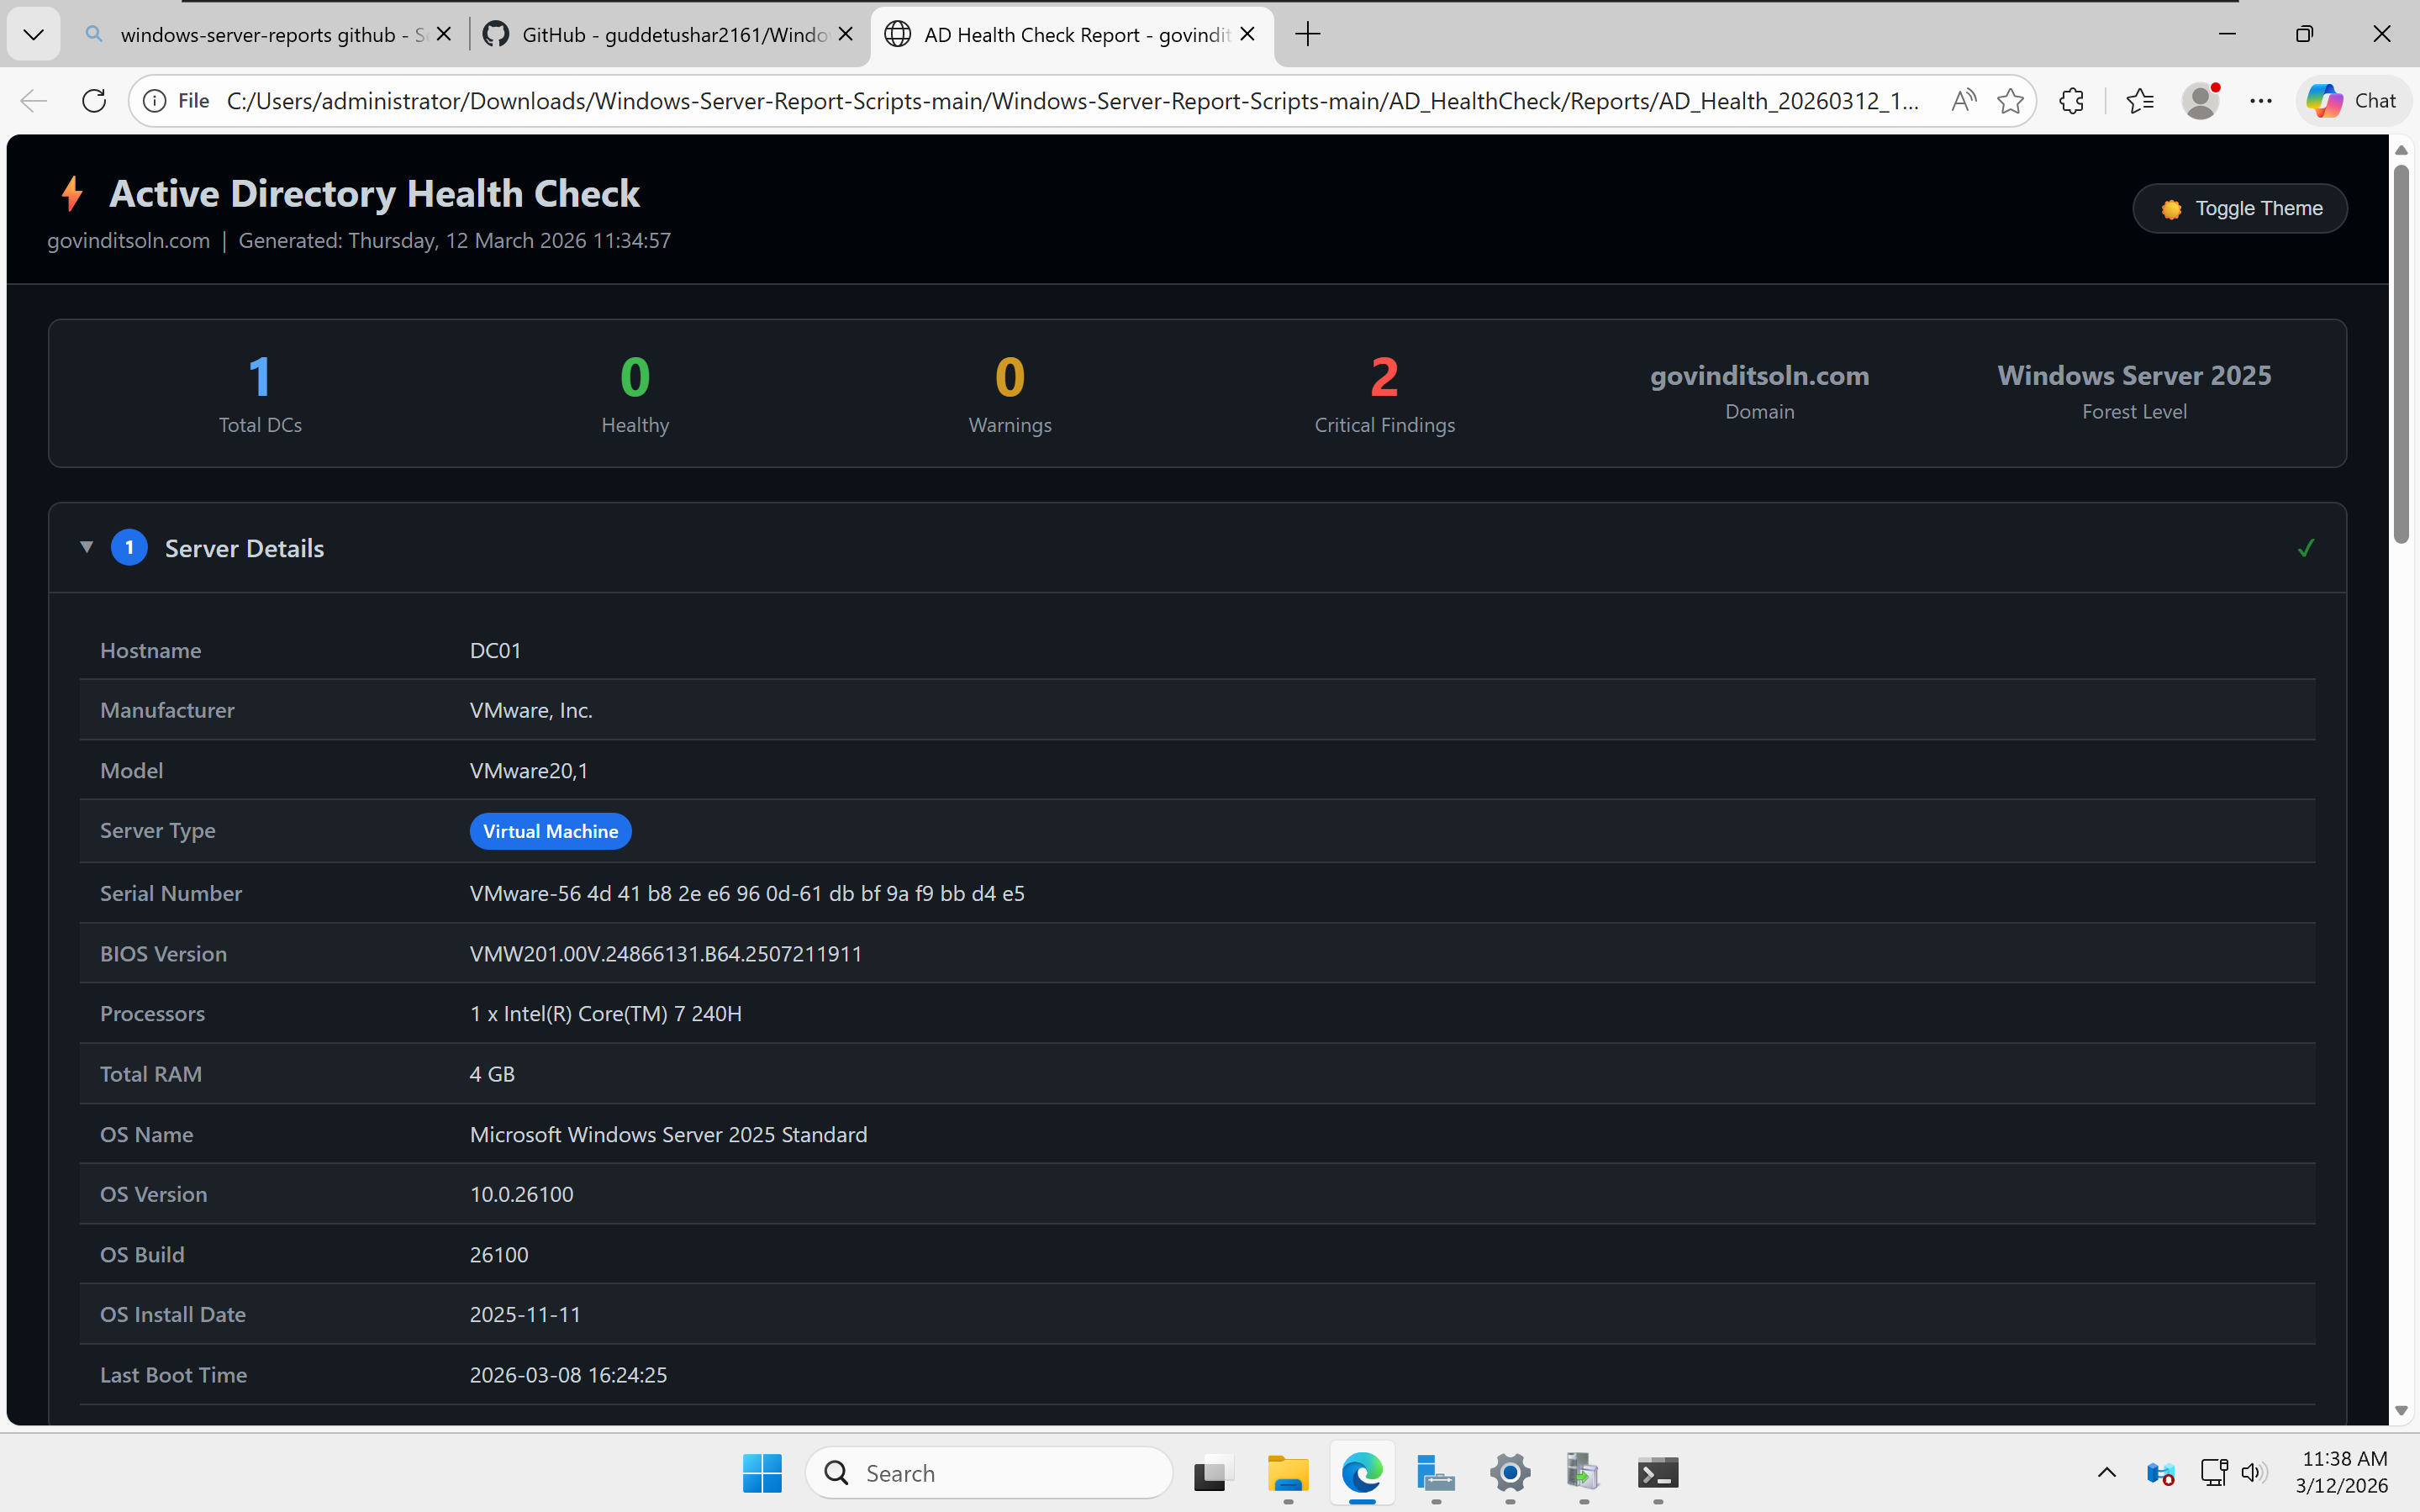Collapse the Server Details section triangle

point(87,547)
